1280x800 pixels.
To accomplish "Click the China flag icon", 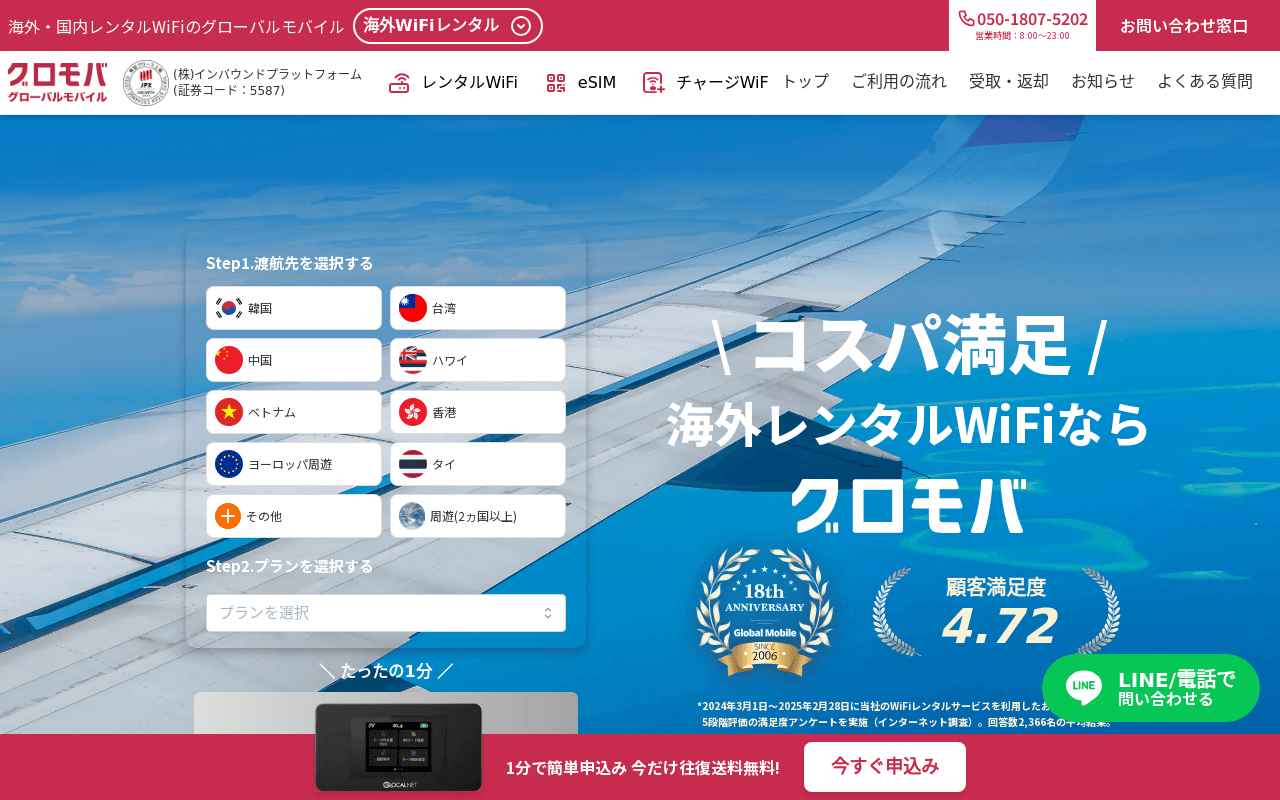I will coord(229,360).
